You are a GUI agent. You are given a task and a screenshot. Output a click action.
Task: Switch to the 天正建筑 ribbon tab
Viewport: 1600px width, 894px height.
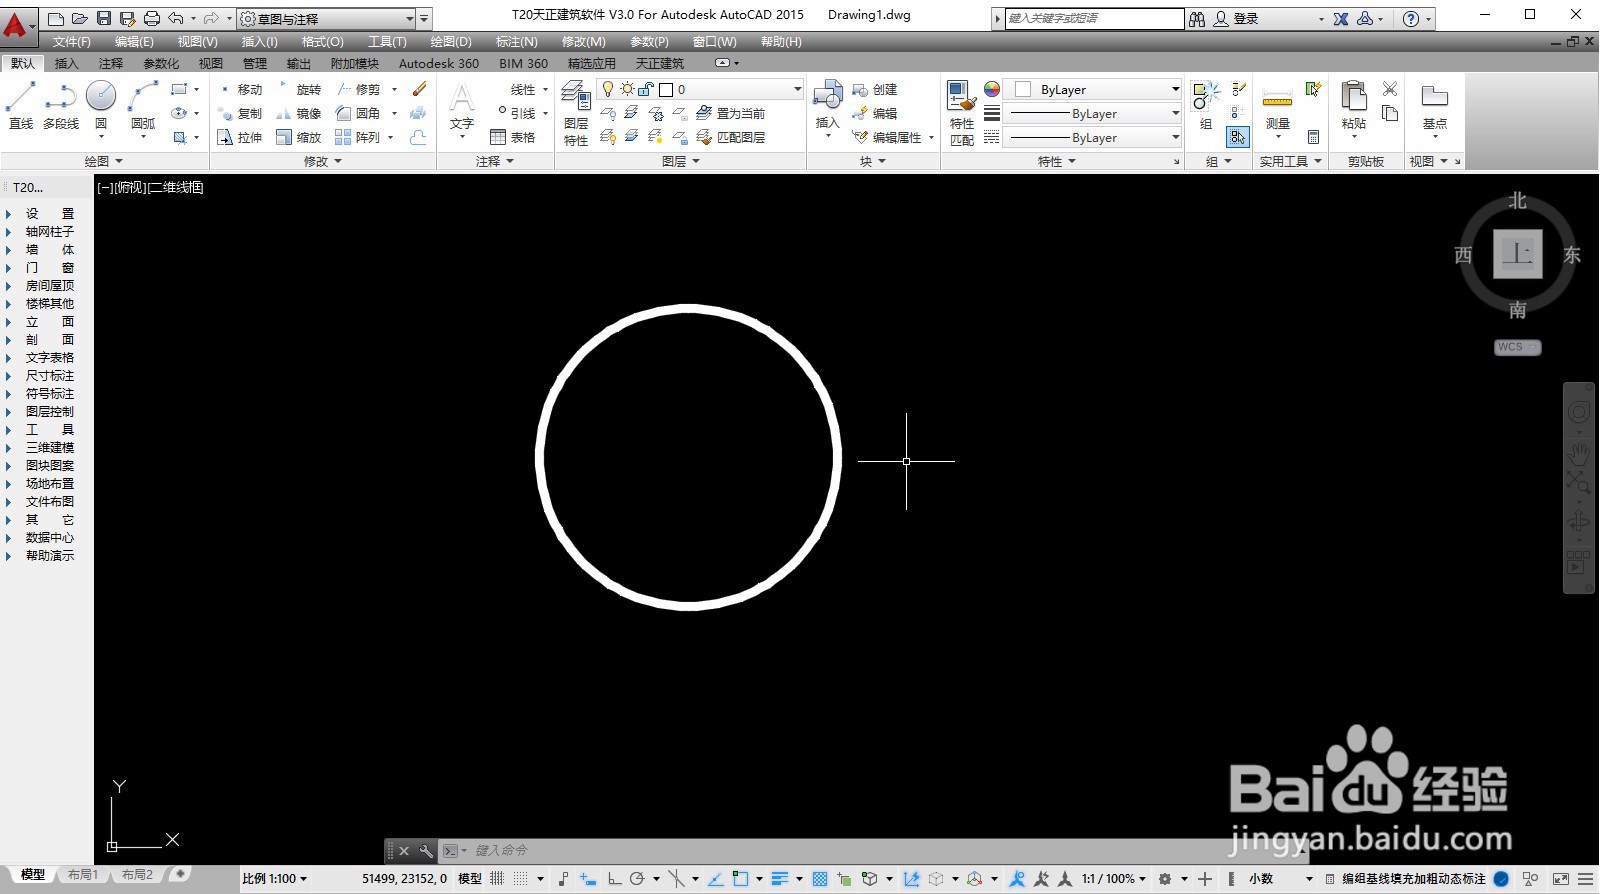tap(660, 63)
